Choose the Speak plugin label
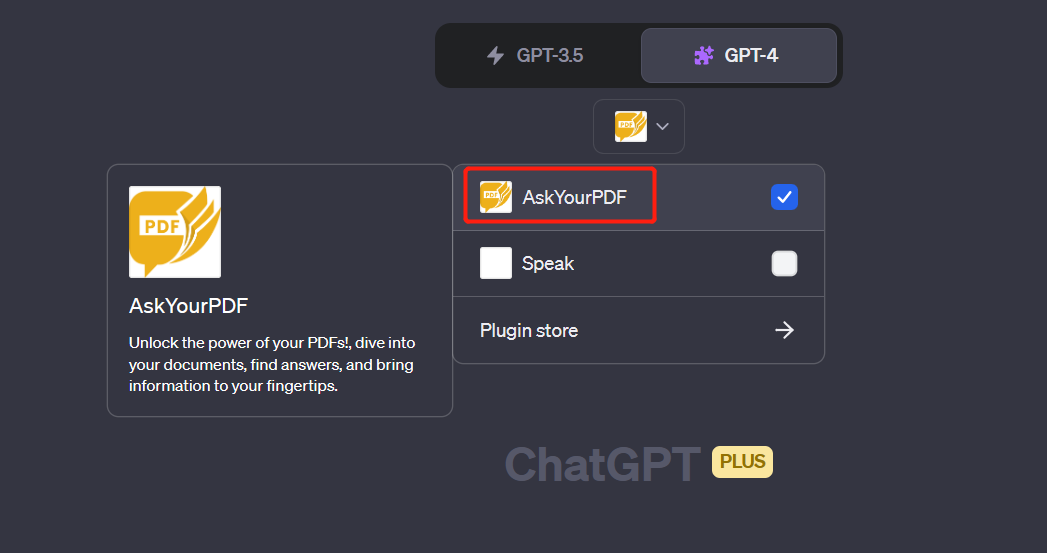 tap(548, 264)
